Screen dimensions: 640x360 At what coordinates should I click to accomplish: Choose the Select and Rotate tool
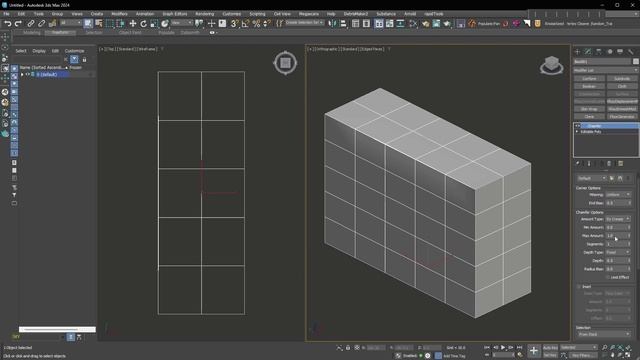(x=143, y=24)
